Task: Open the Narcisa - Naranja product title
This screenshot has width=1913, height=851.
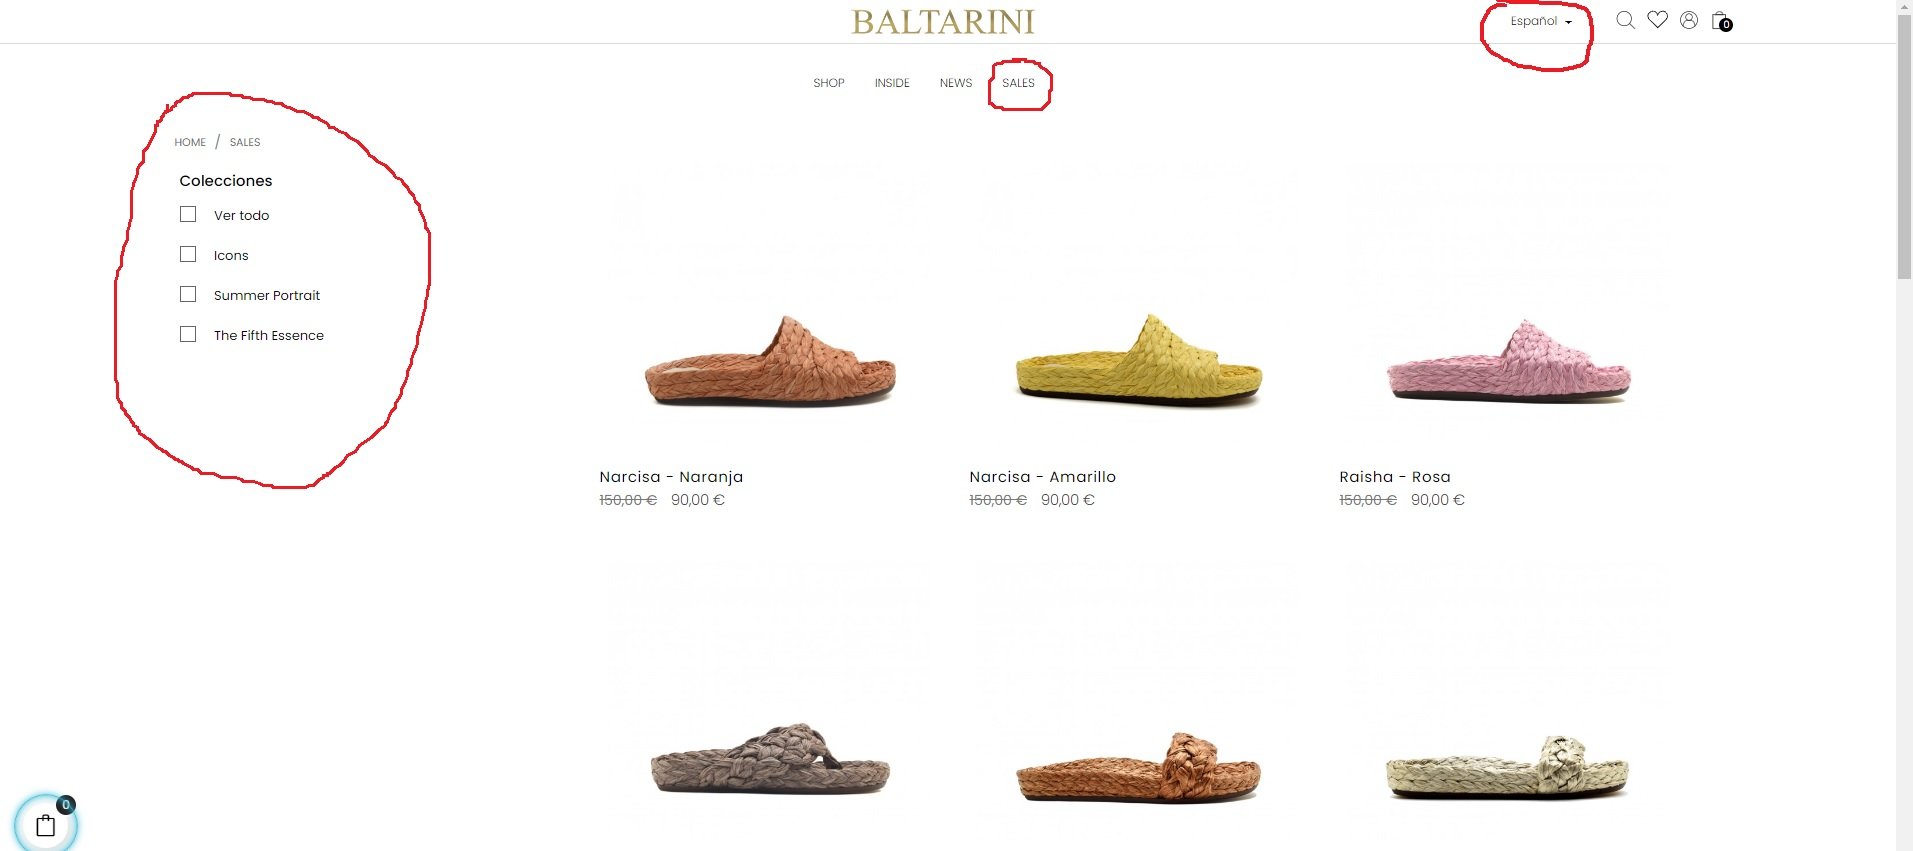Action: [671, 477]
